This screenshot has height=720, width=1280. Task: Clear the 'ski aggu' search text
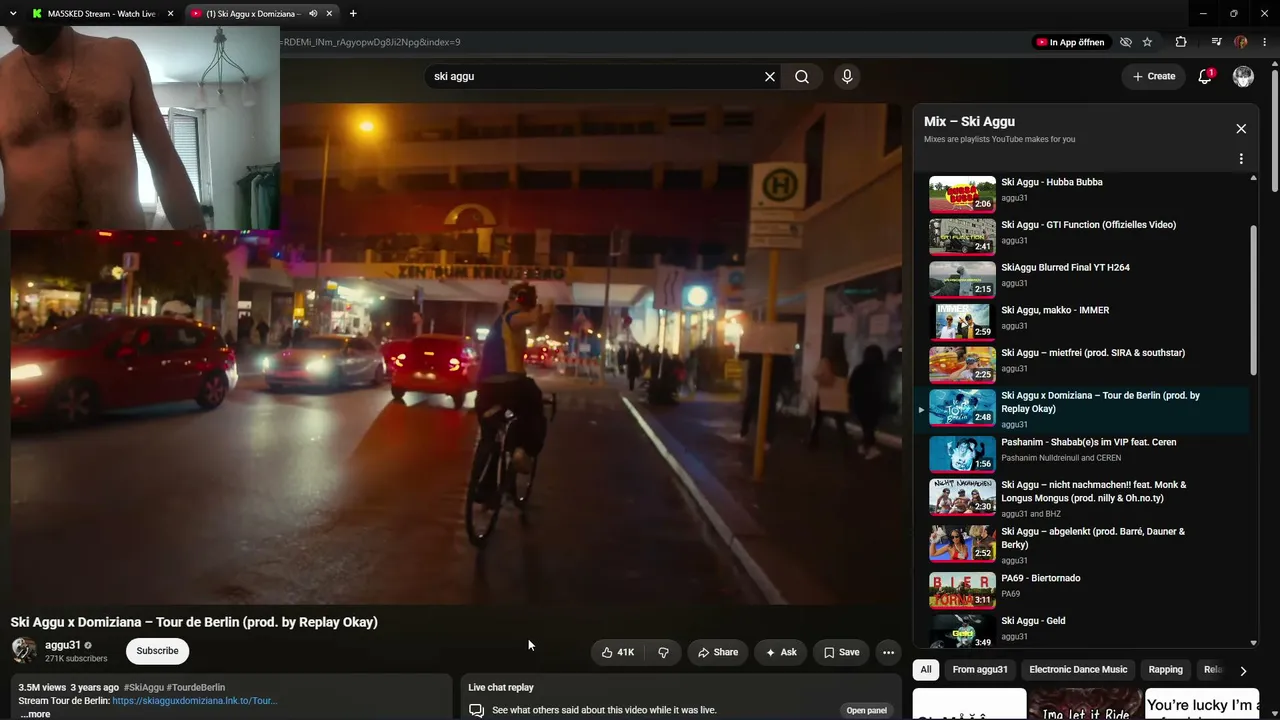[x=770, y=77]
